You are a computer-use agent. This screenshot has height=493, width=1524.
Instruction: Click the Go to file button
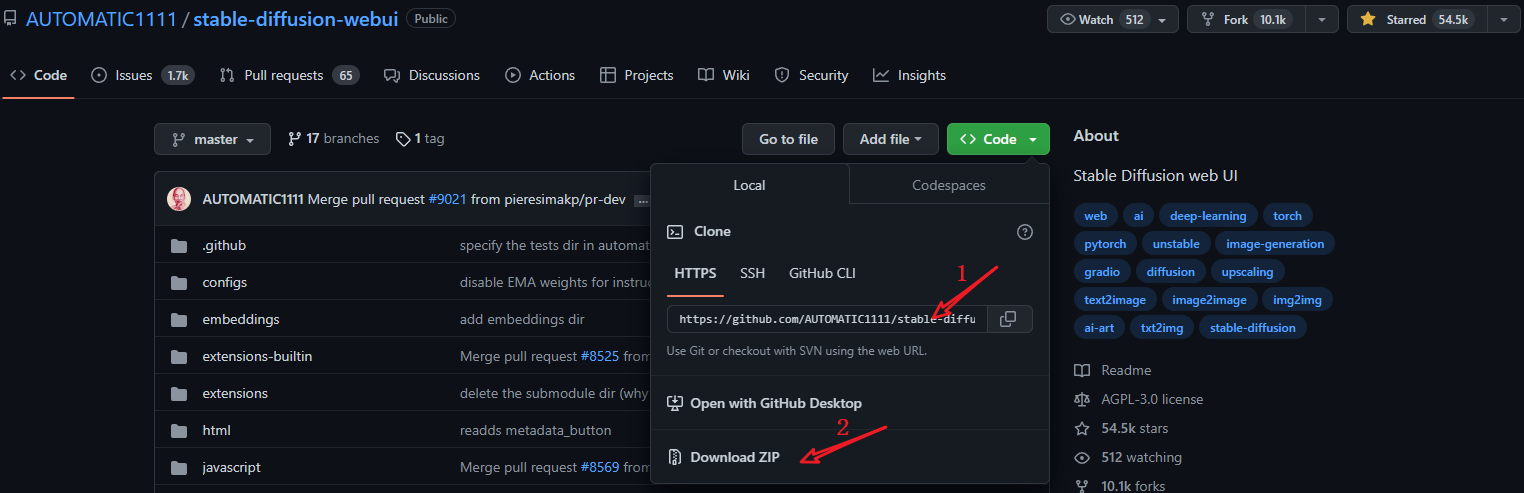click(x=788, y=139)
